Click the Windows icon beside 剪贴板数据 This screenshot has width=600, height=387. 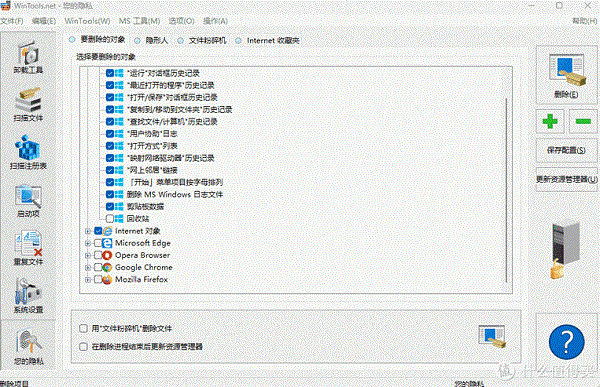[x=119, y=206]
